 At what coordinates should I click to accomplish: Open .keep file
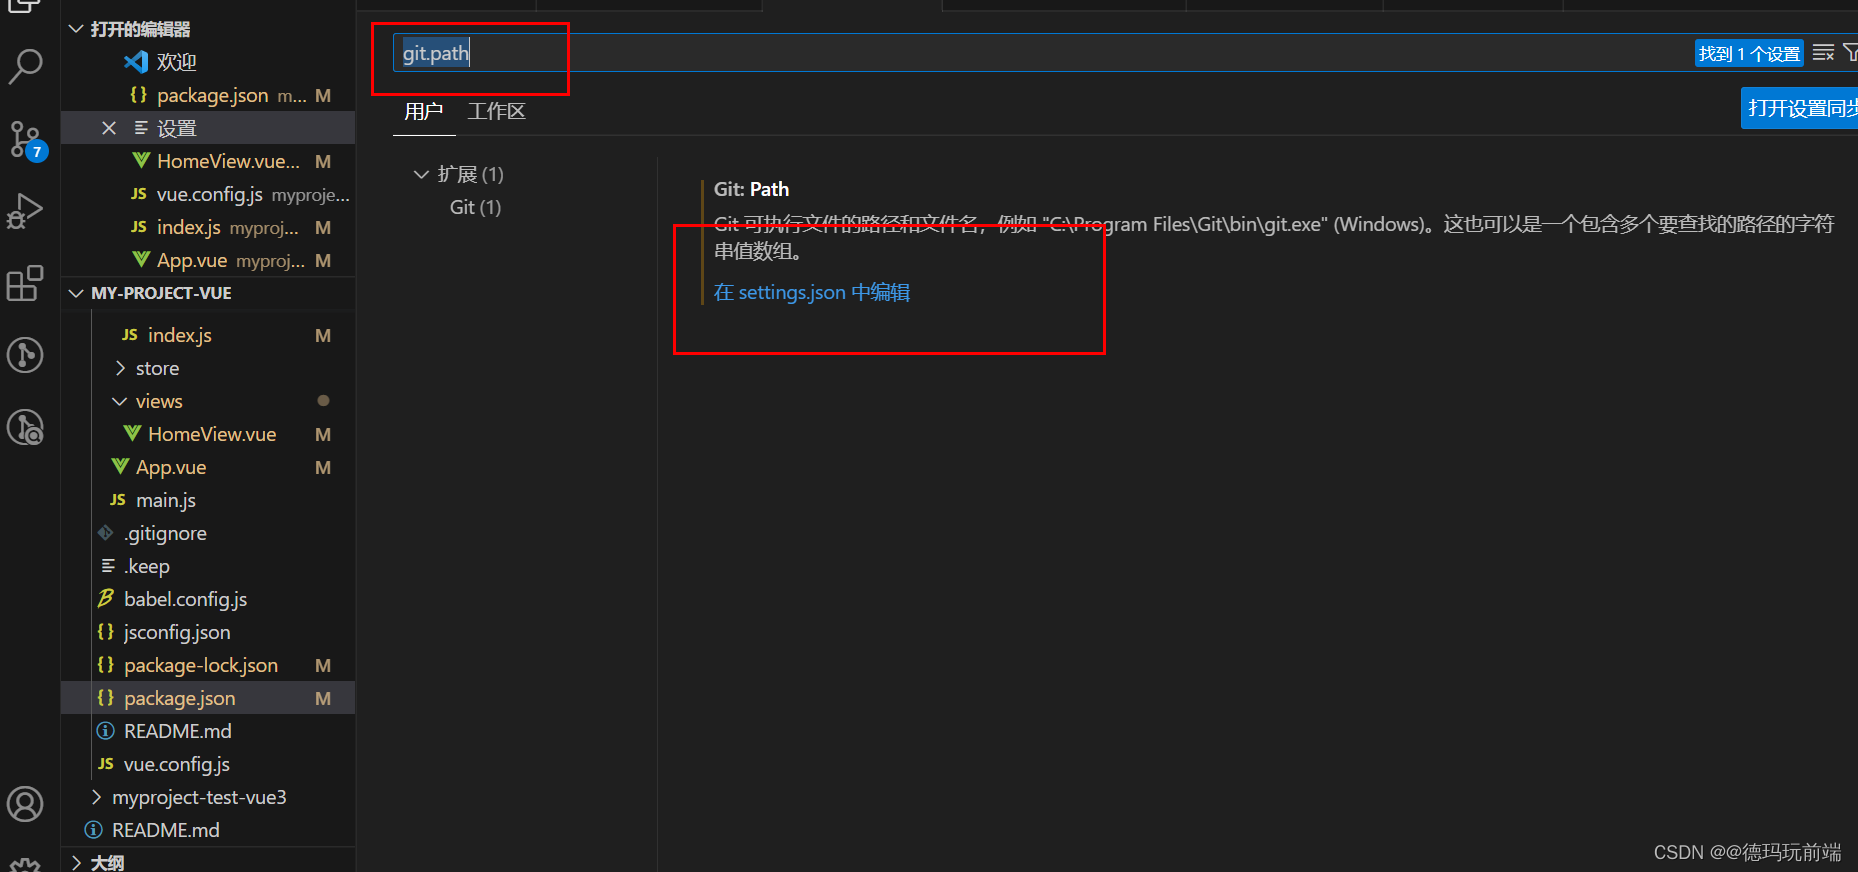point(208,566)
